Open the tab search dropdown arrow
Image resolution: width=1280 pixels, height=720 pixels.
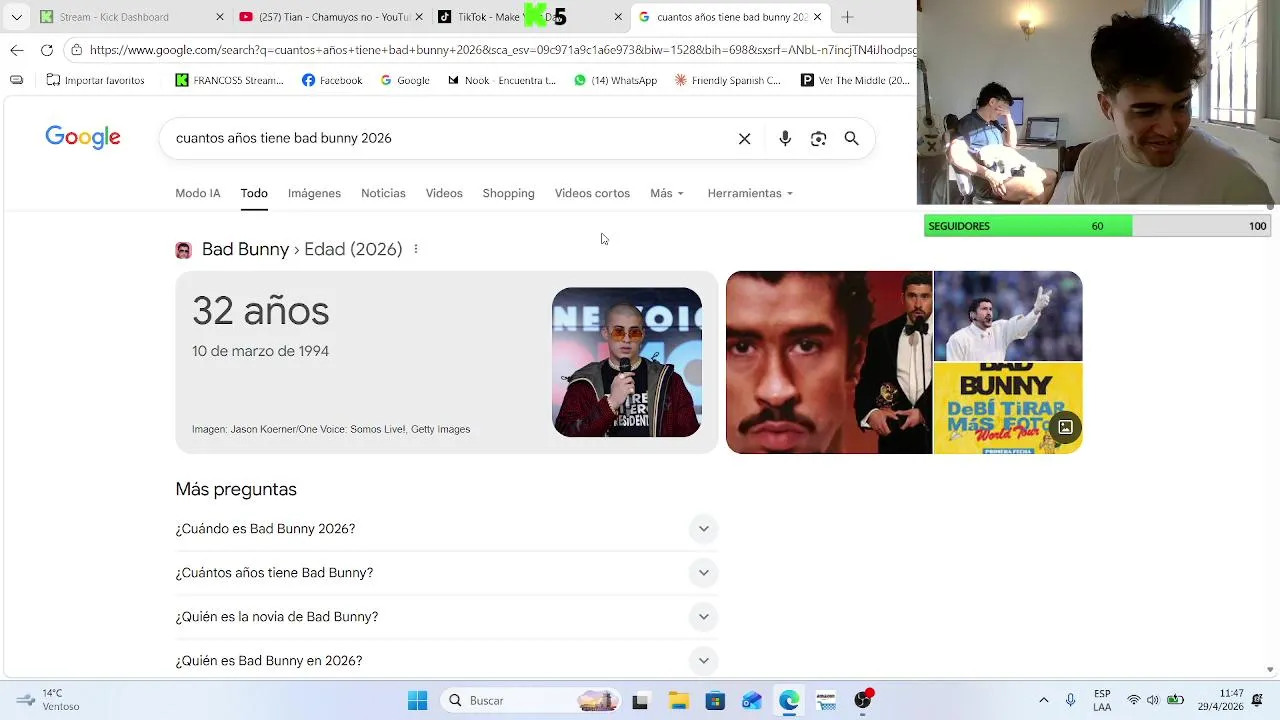16,17
